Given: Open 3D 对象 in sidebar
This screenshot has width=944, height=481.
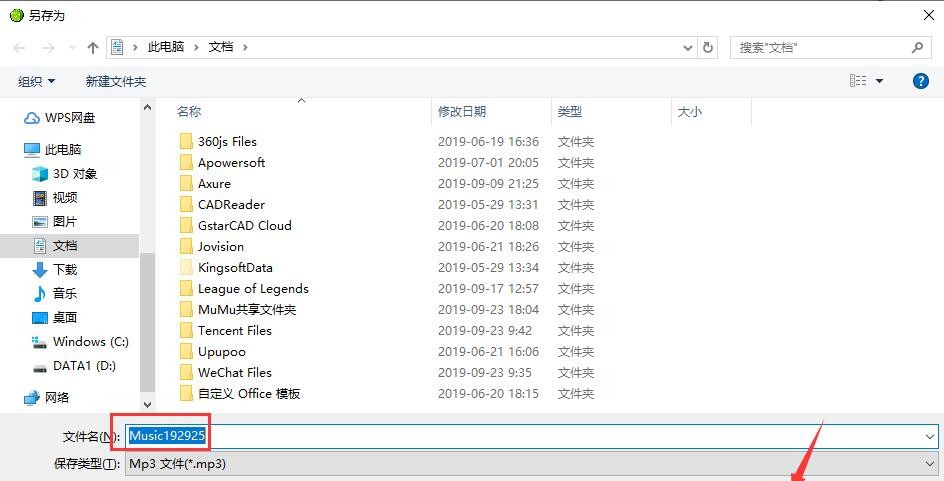Looking at the screenshot, I should 64,173.
